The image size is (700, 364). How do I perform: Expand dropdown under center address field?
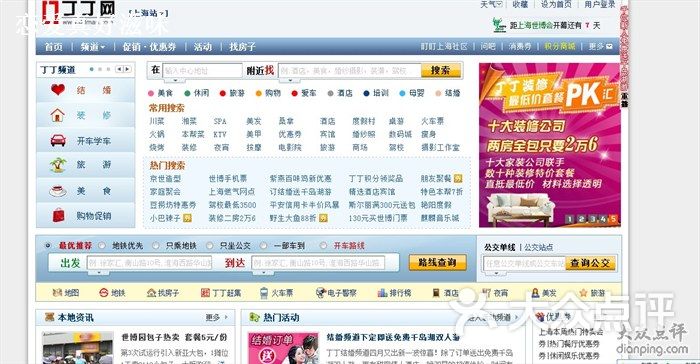click(175, 80)
